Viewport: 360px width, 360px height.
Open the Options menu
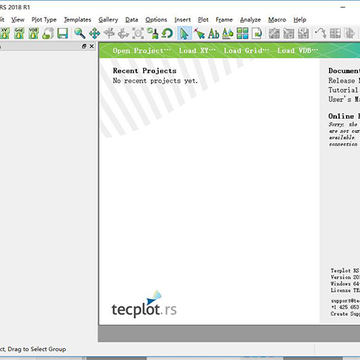[x=156, y=20]
